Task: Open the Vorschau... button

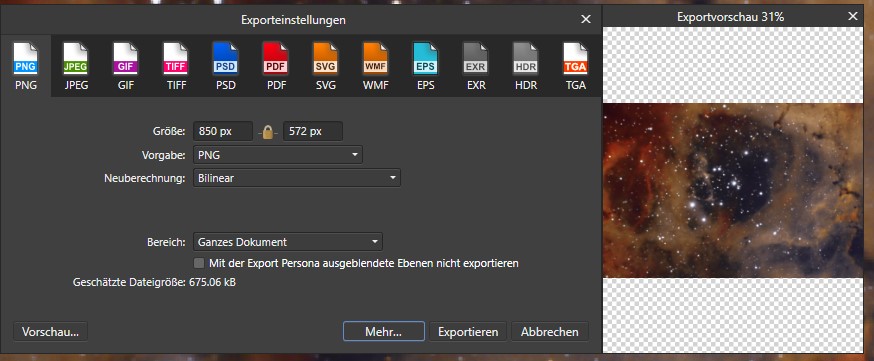Action: click(50, 332)
